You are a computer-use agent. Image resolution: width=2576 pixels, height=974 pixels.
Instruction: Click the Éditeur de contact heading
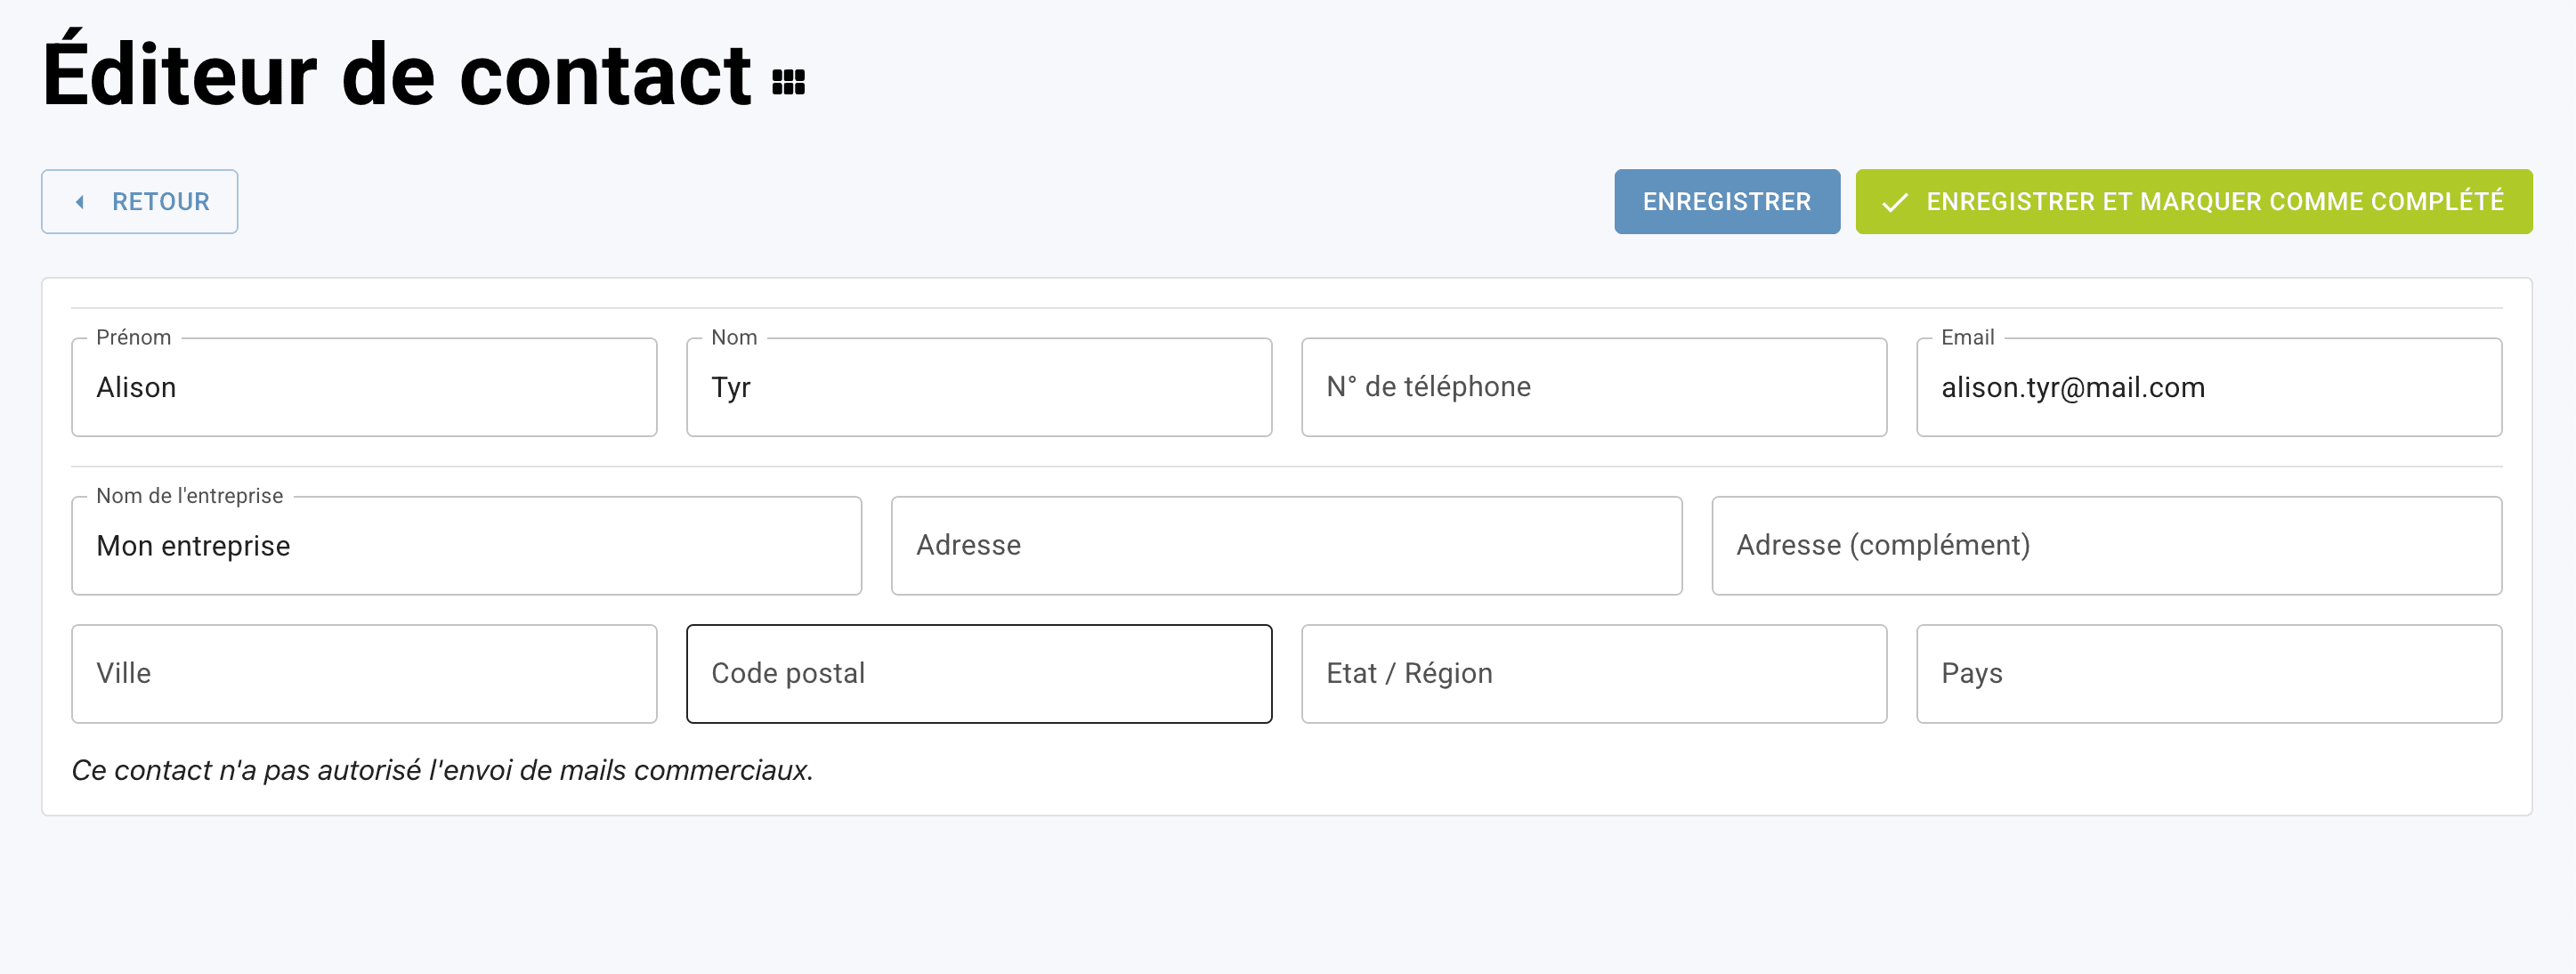point(396,76)
